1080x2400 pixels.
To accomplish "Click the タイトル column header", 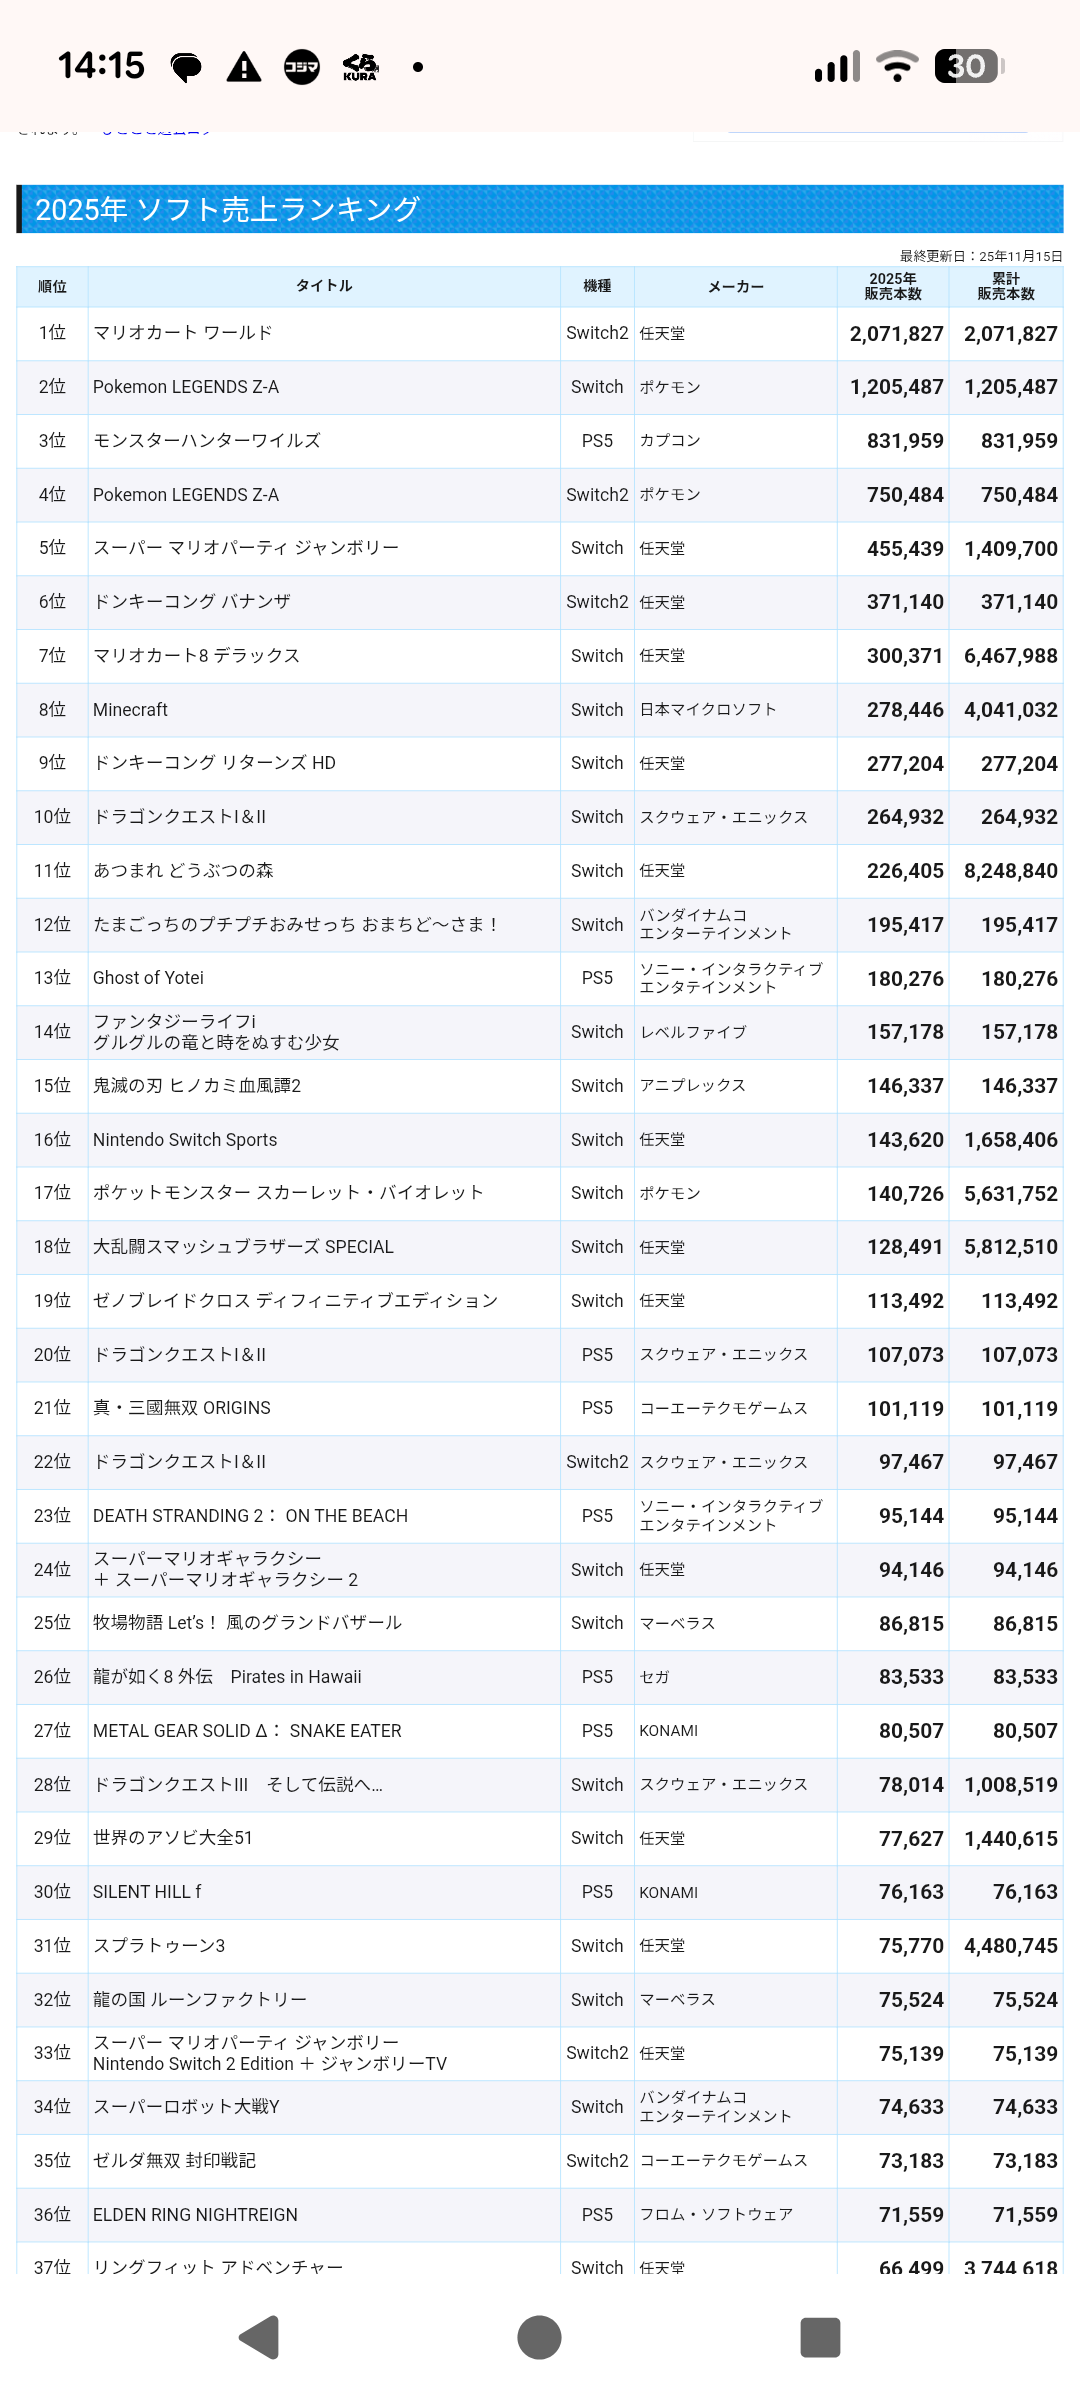I will pyautogui.click(x=324, y=286).
